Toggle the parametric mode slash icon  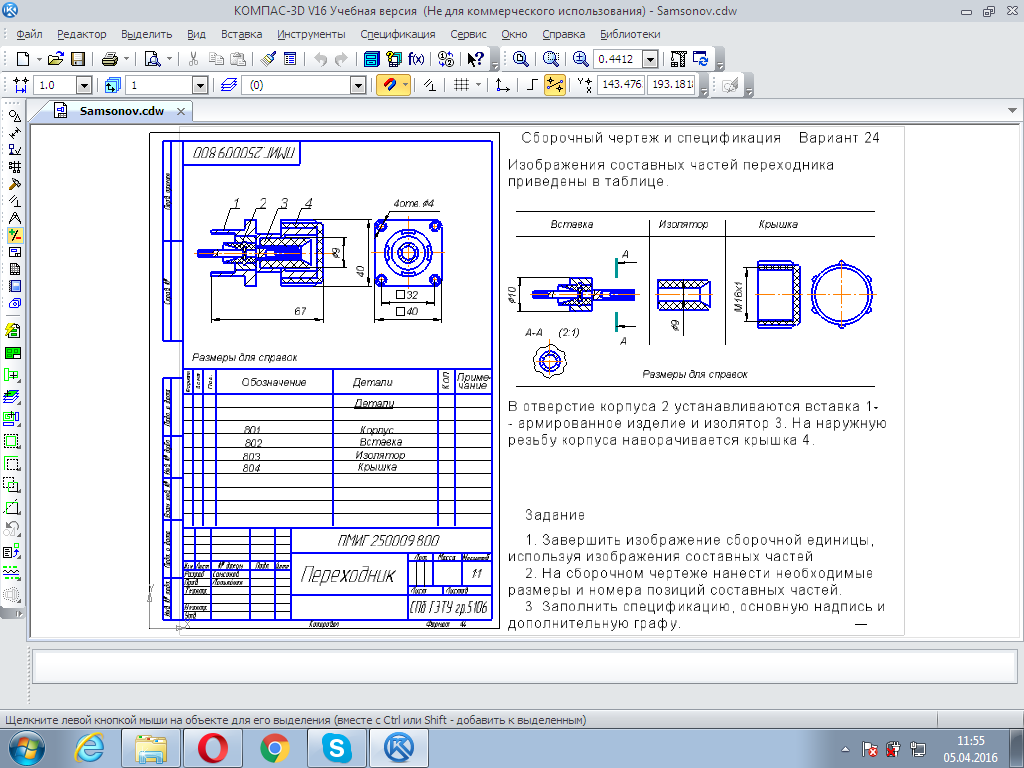(430, 85)
